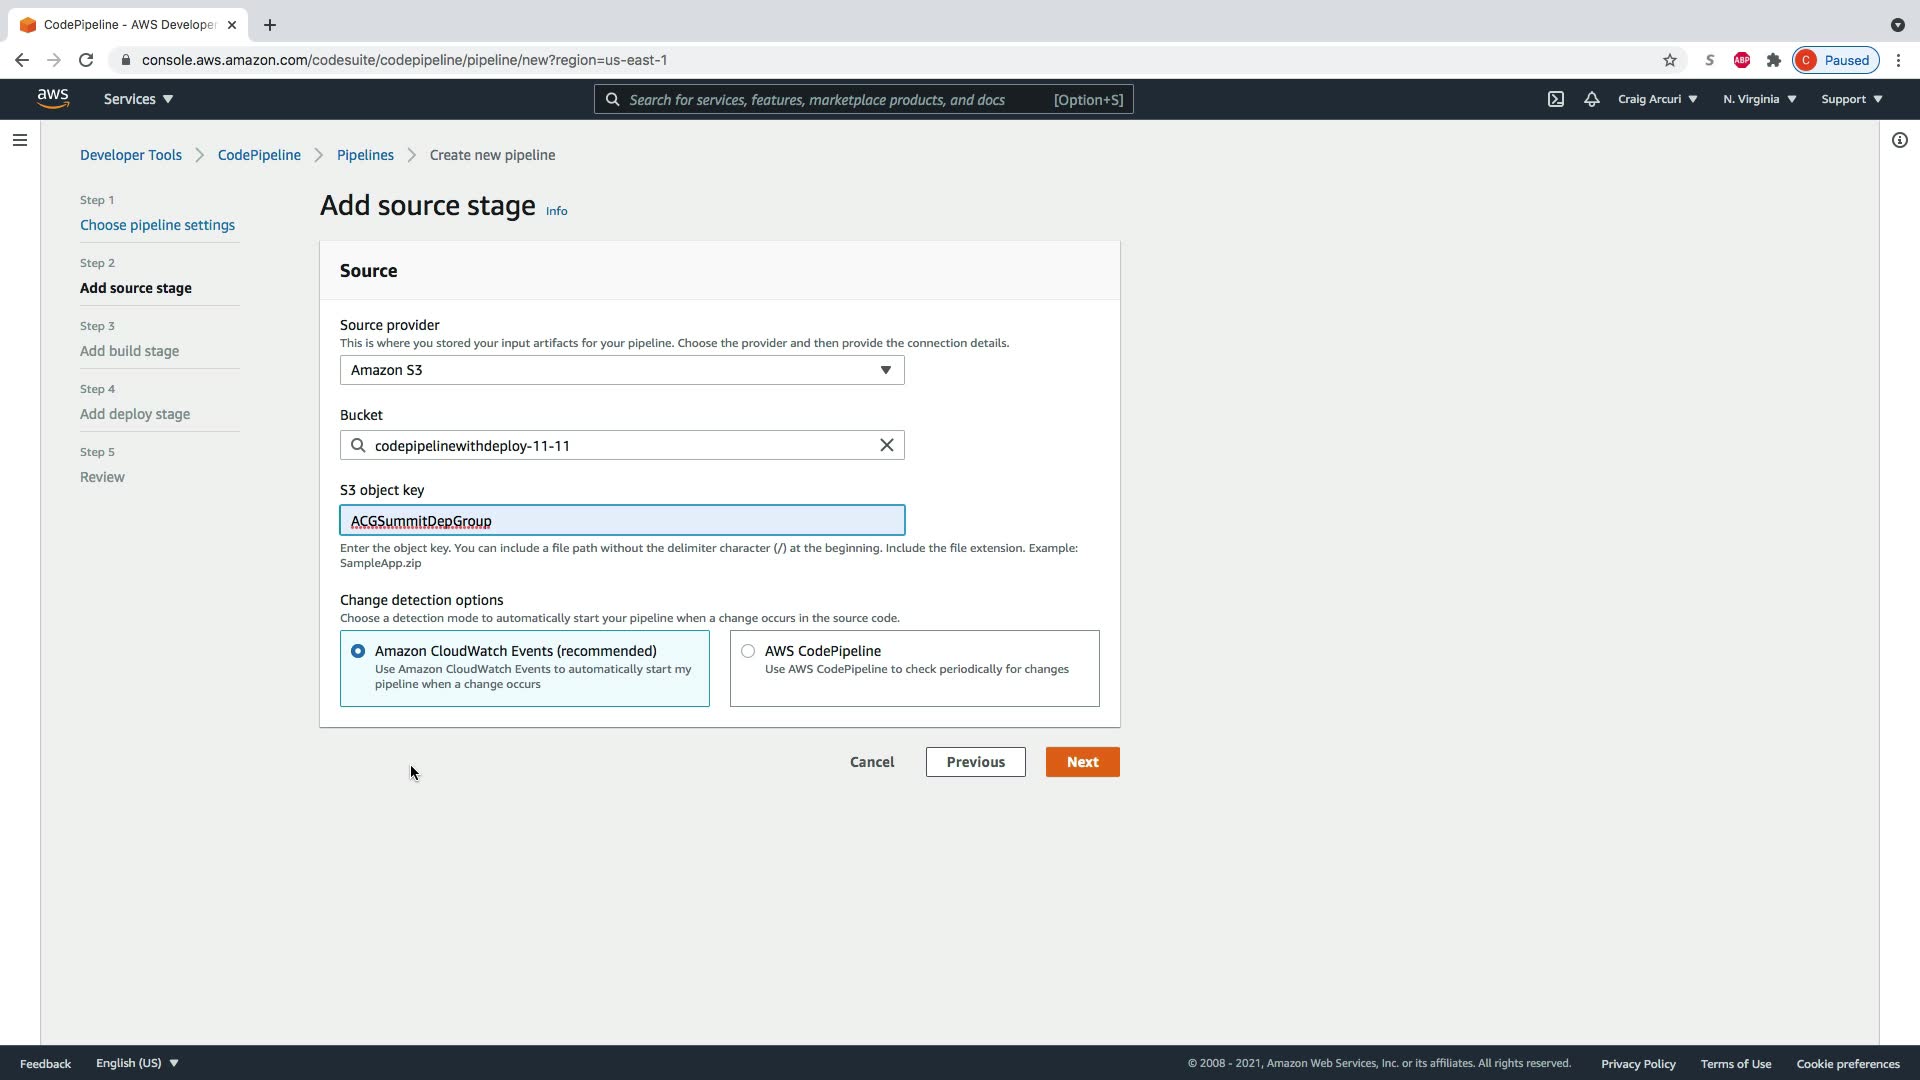Select AWS CodePipeline detection radio option
This screenshot has width=1920, height=1080.
748,651
